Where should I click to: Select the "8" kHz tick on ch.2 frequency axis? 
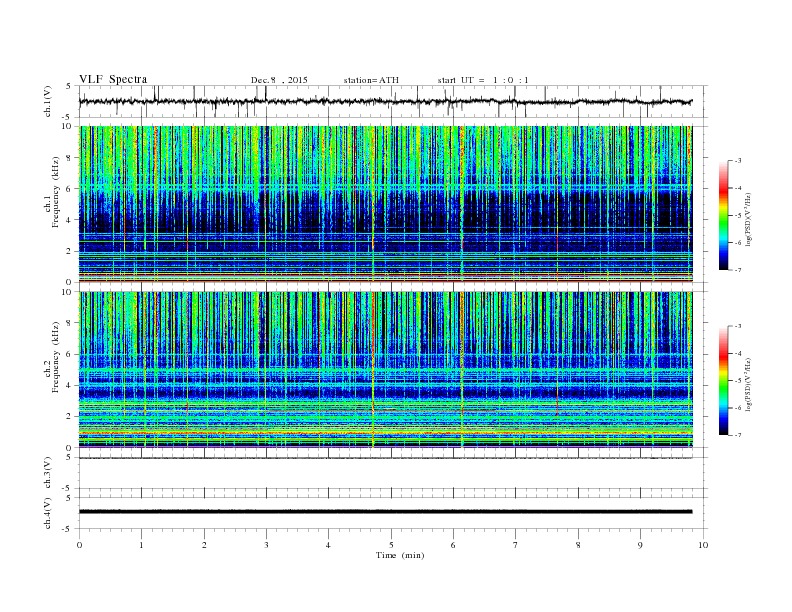(x=69, y=323)
